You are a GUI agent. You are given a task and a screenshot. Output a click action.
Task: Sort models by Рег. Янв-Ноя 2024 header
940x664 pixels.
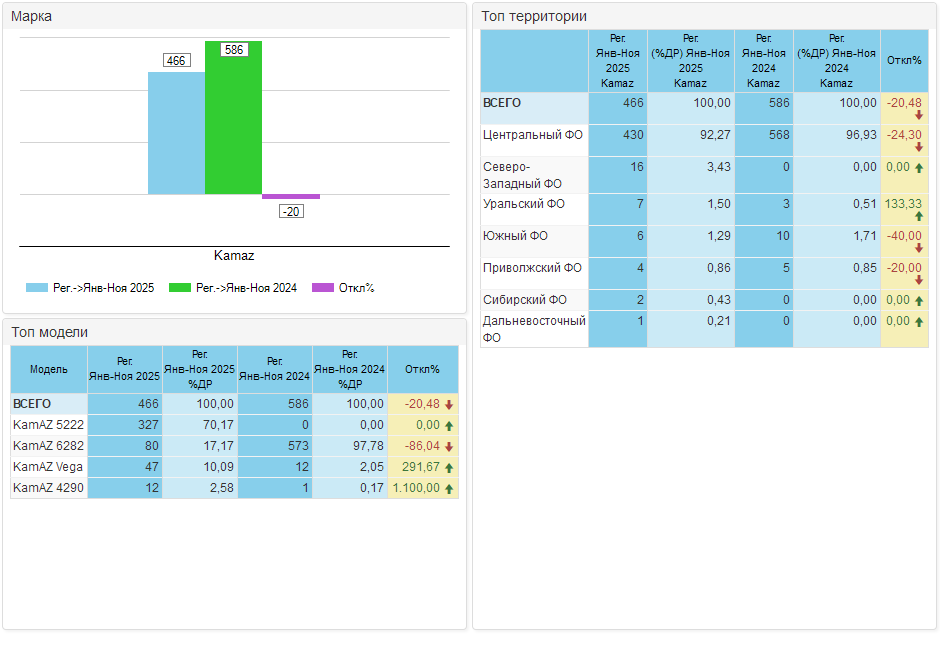[275, 369]
